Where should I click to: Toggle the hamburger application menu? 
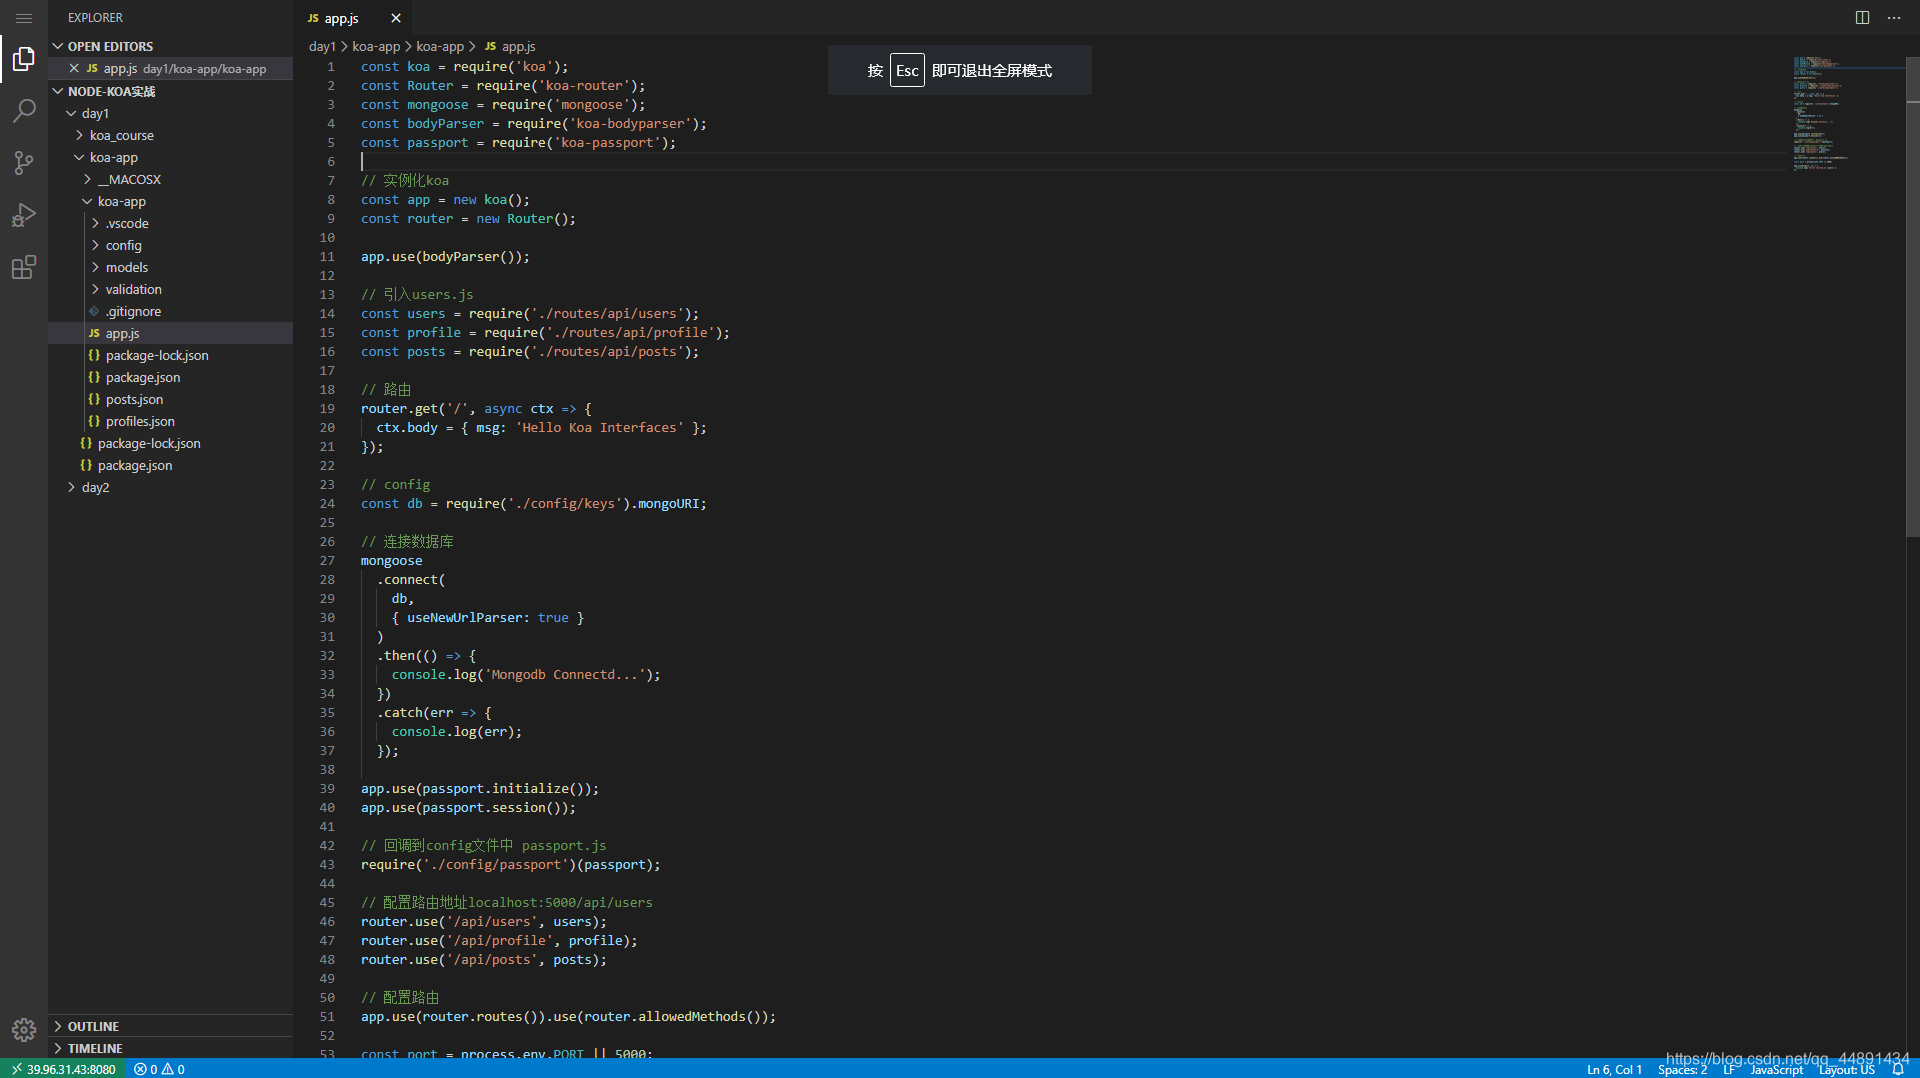24,18
